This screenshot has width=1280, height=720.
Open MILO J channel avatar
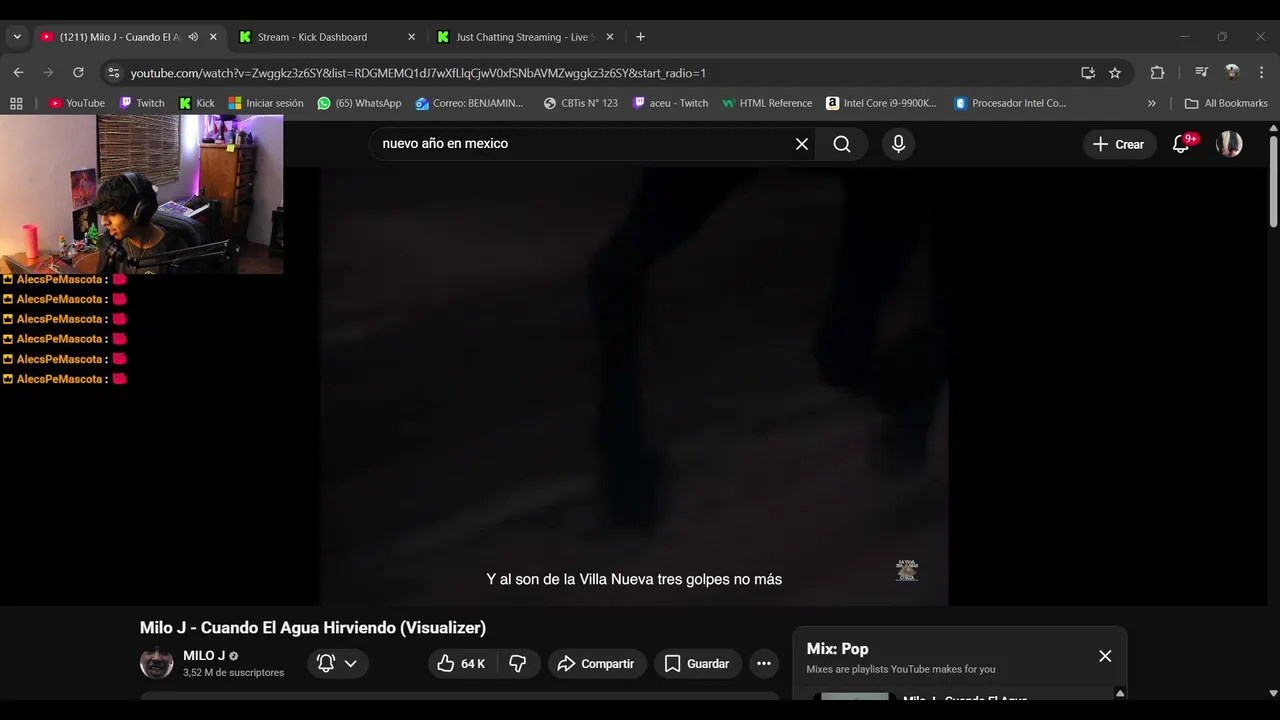pos(156,663)
